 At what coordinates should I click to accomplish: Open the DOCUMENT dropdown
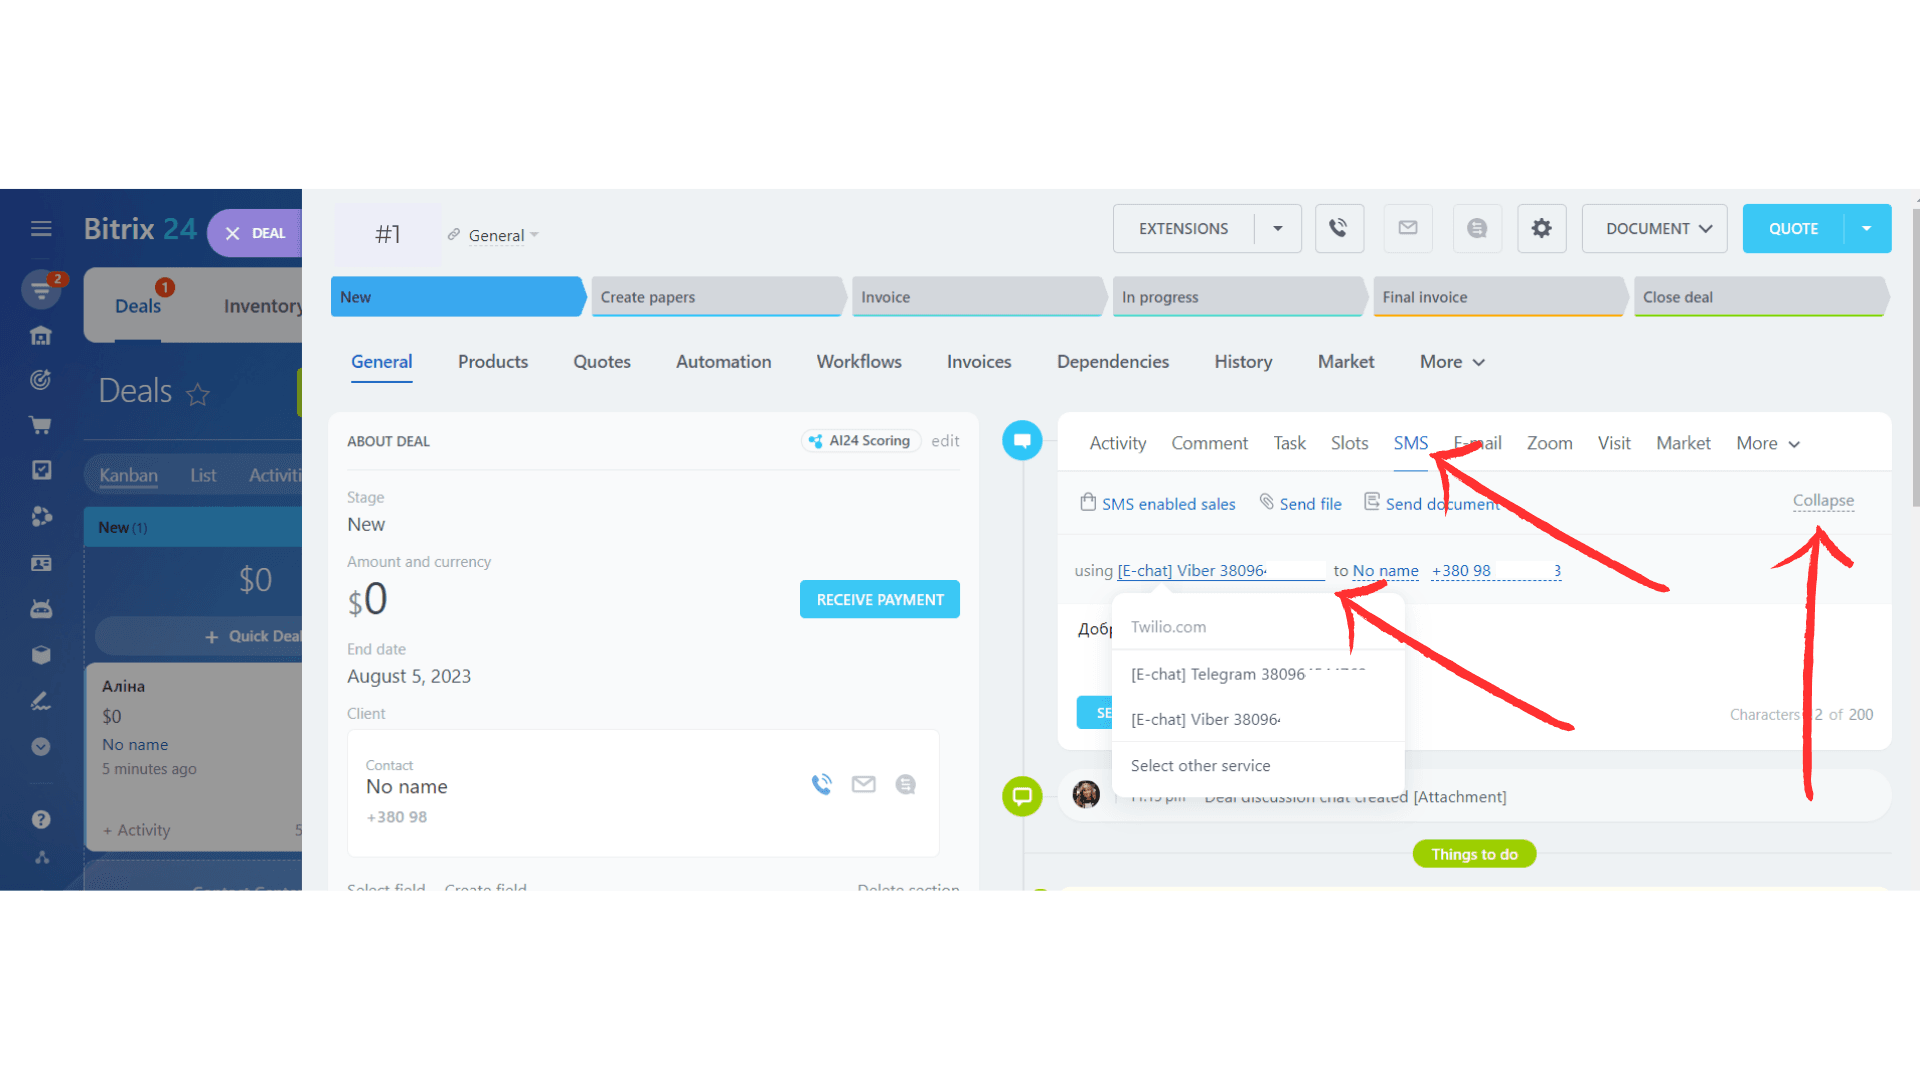1655,229
